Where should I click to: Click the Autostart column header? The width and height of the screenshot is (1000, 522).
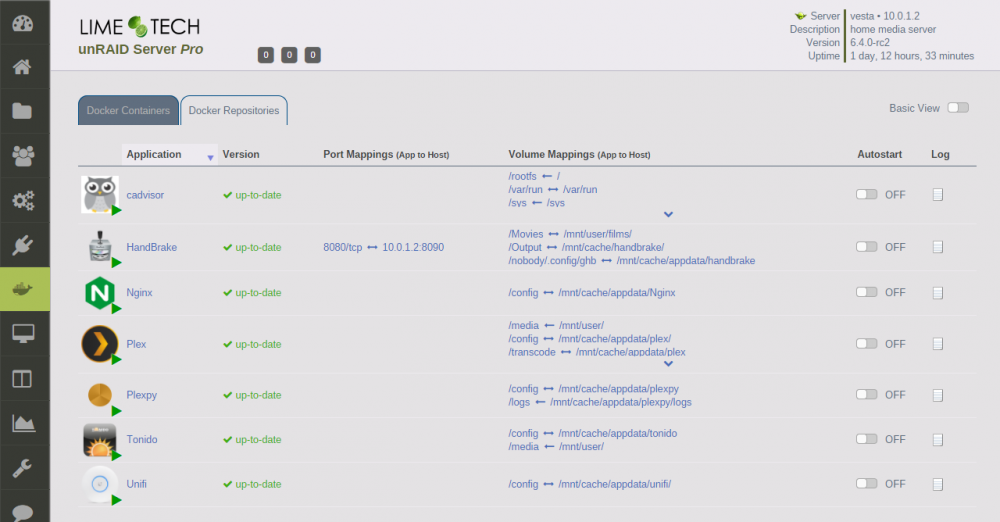(879, 154)
